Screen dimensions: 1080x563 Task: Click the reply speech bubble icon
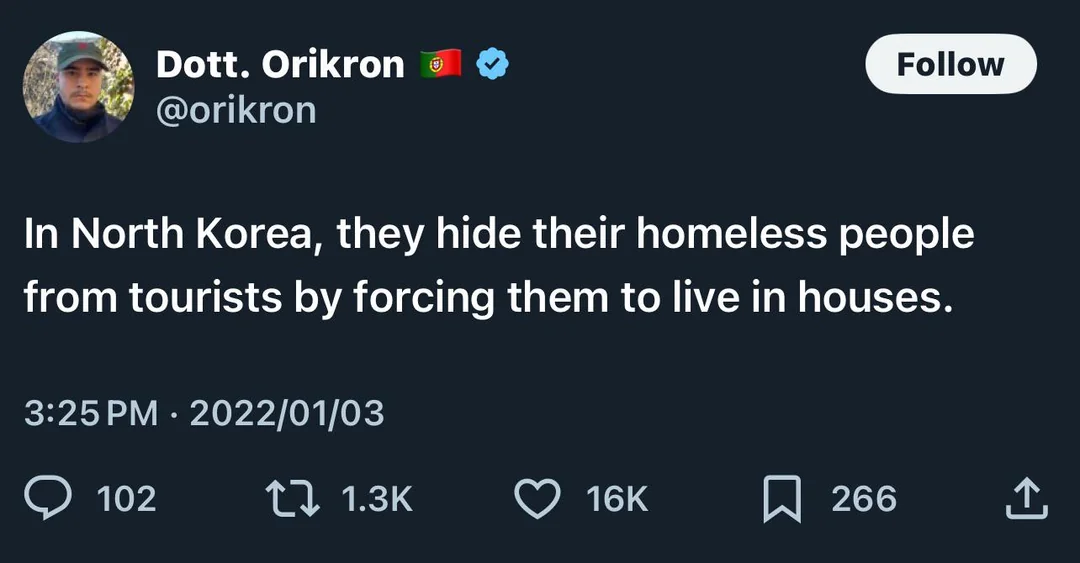[x=48, y=499]
